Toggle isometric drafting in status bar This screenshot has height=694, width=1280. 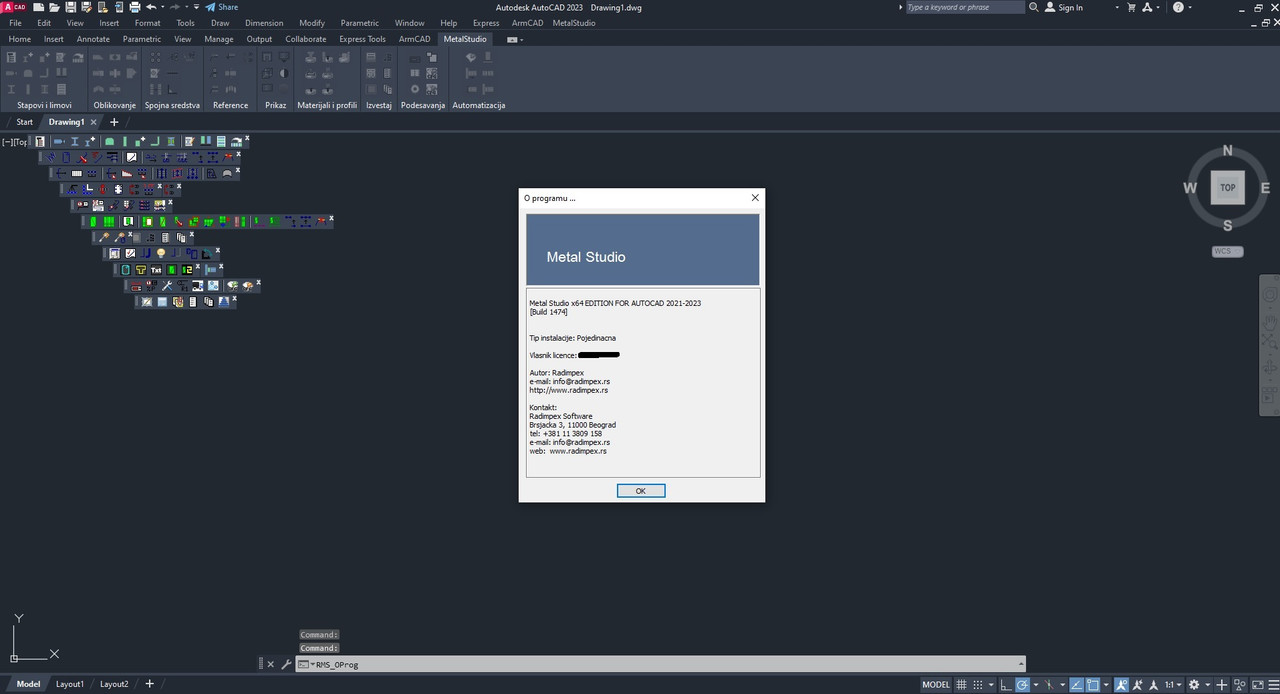1050,684
